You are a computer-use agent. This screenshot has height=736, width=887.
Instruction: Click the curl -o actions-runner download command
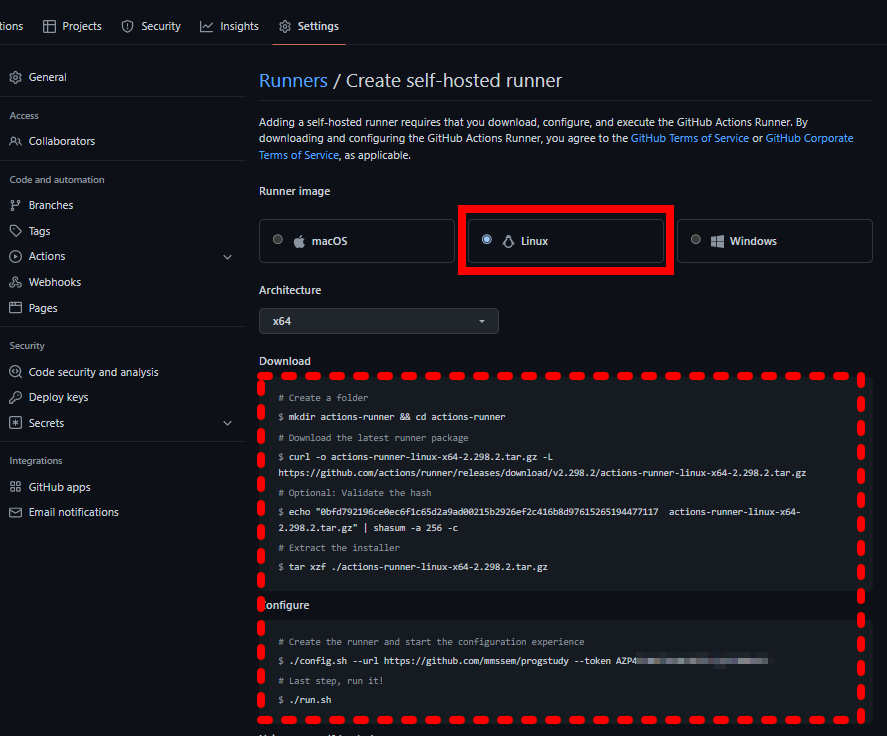(415, 457)
